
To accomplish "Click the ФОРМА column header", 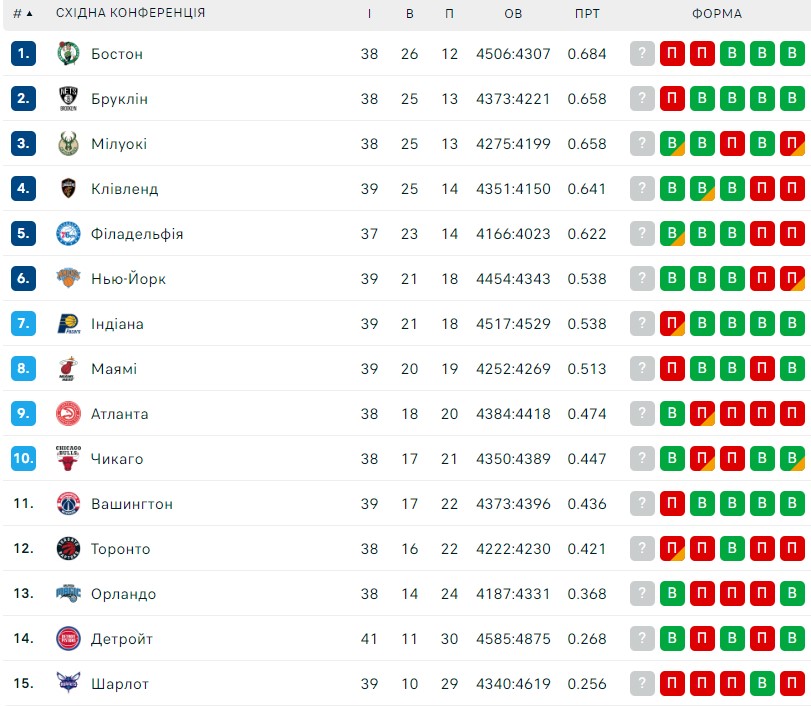I will coord(717,13).
